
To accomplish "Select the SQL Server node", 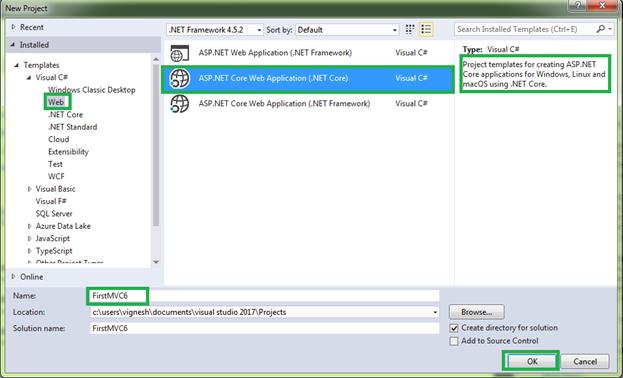I will pos(54,214).
